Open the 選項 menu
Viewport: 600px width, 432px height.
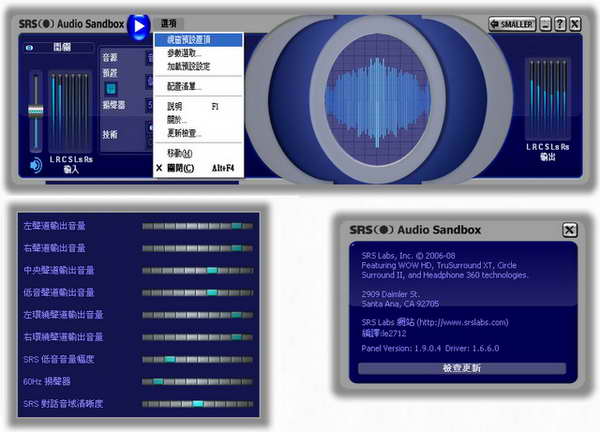(168, 23)
